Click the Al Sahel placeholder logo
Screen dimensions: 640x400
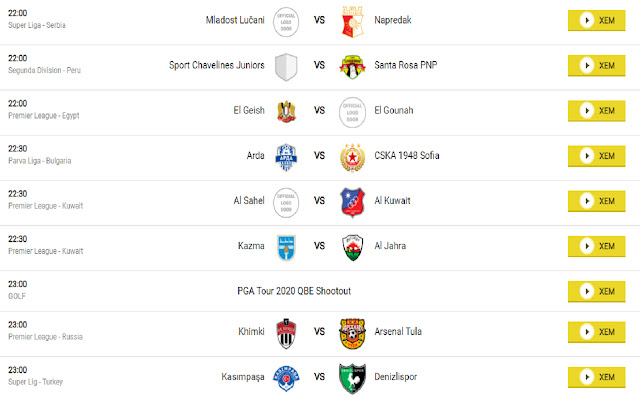286,202
